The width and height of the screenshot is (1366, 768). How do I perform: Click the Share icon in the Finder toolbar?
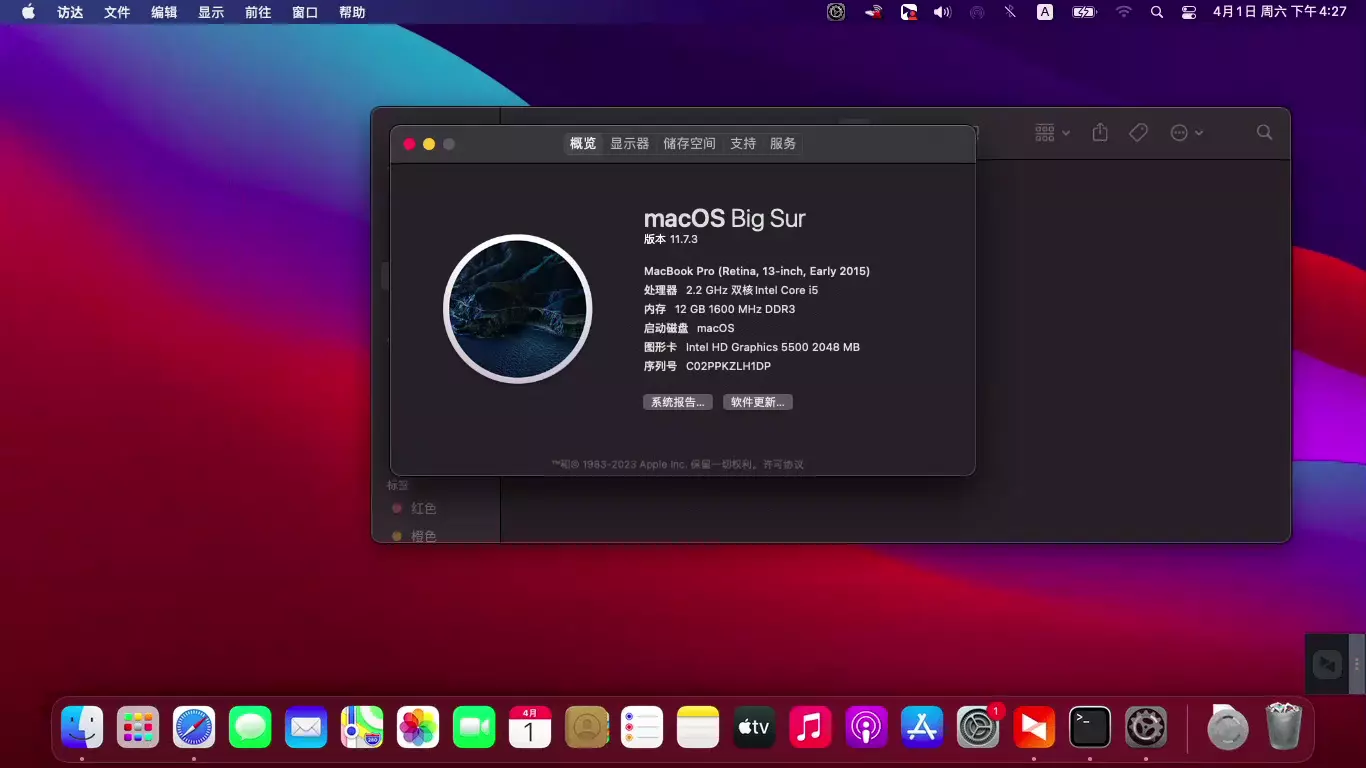(1100, 132)
